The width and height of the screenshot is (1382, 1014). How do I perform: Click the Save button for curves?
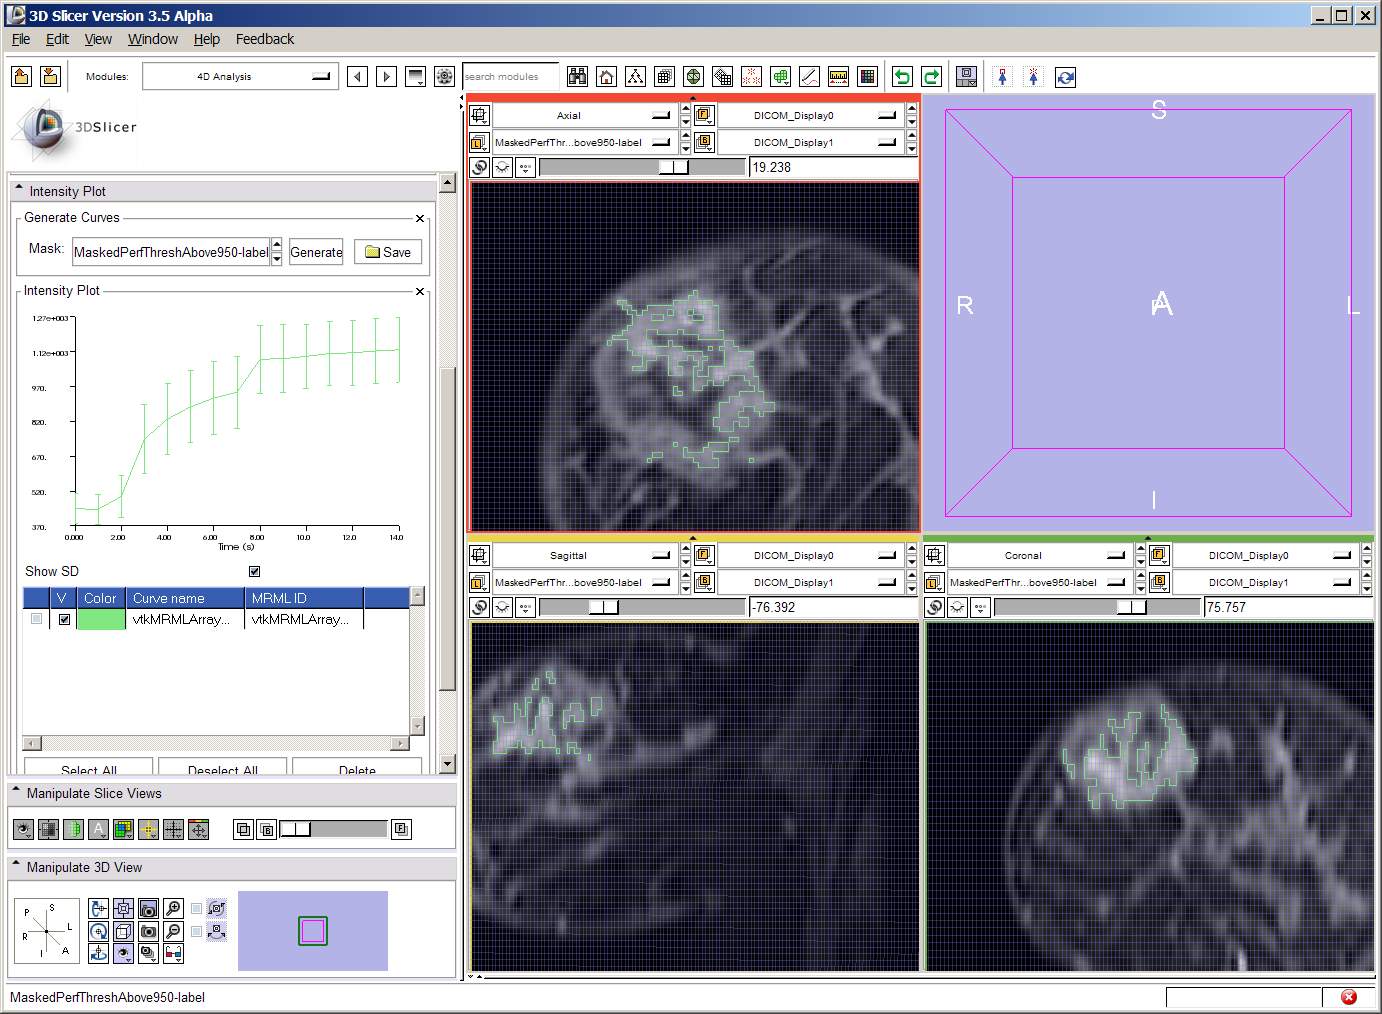click(388, 252)
